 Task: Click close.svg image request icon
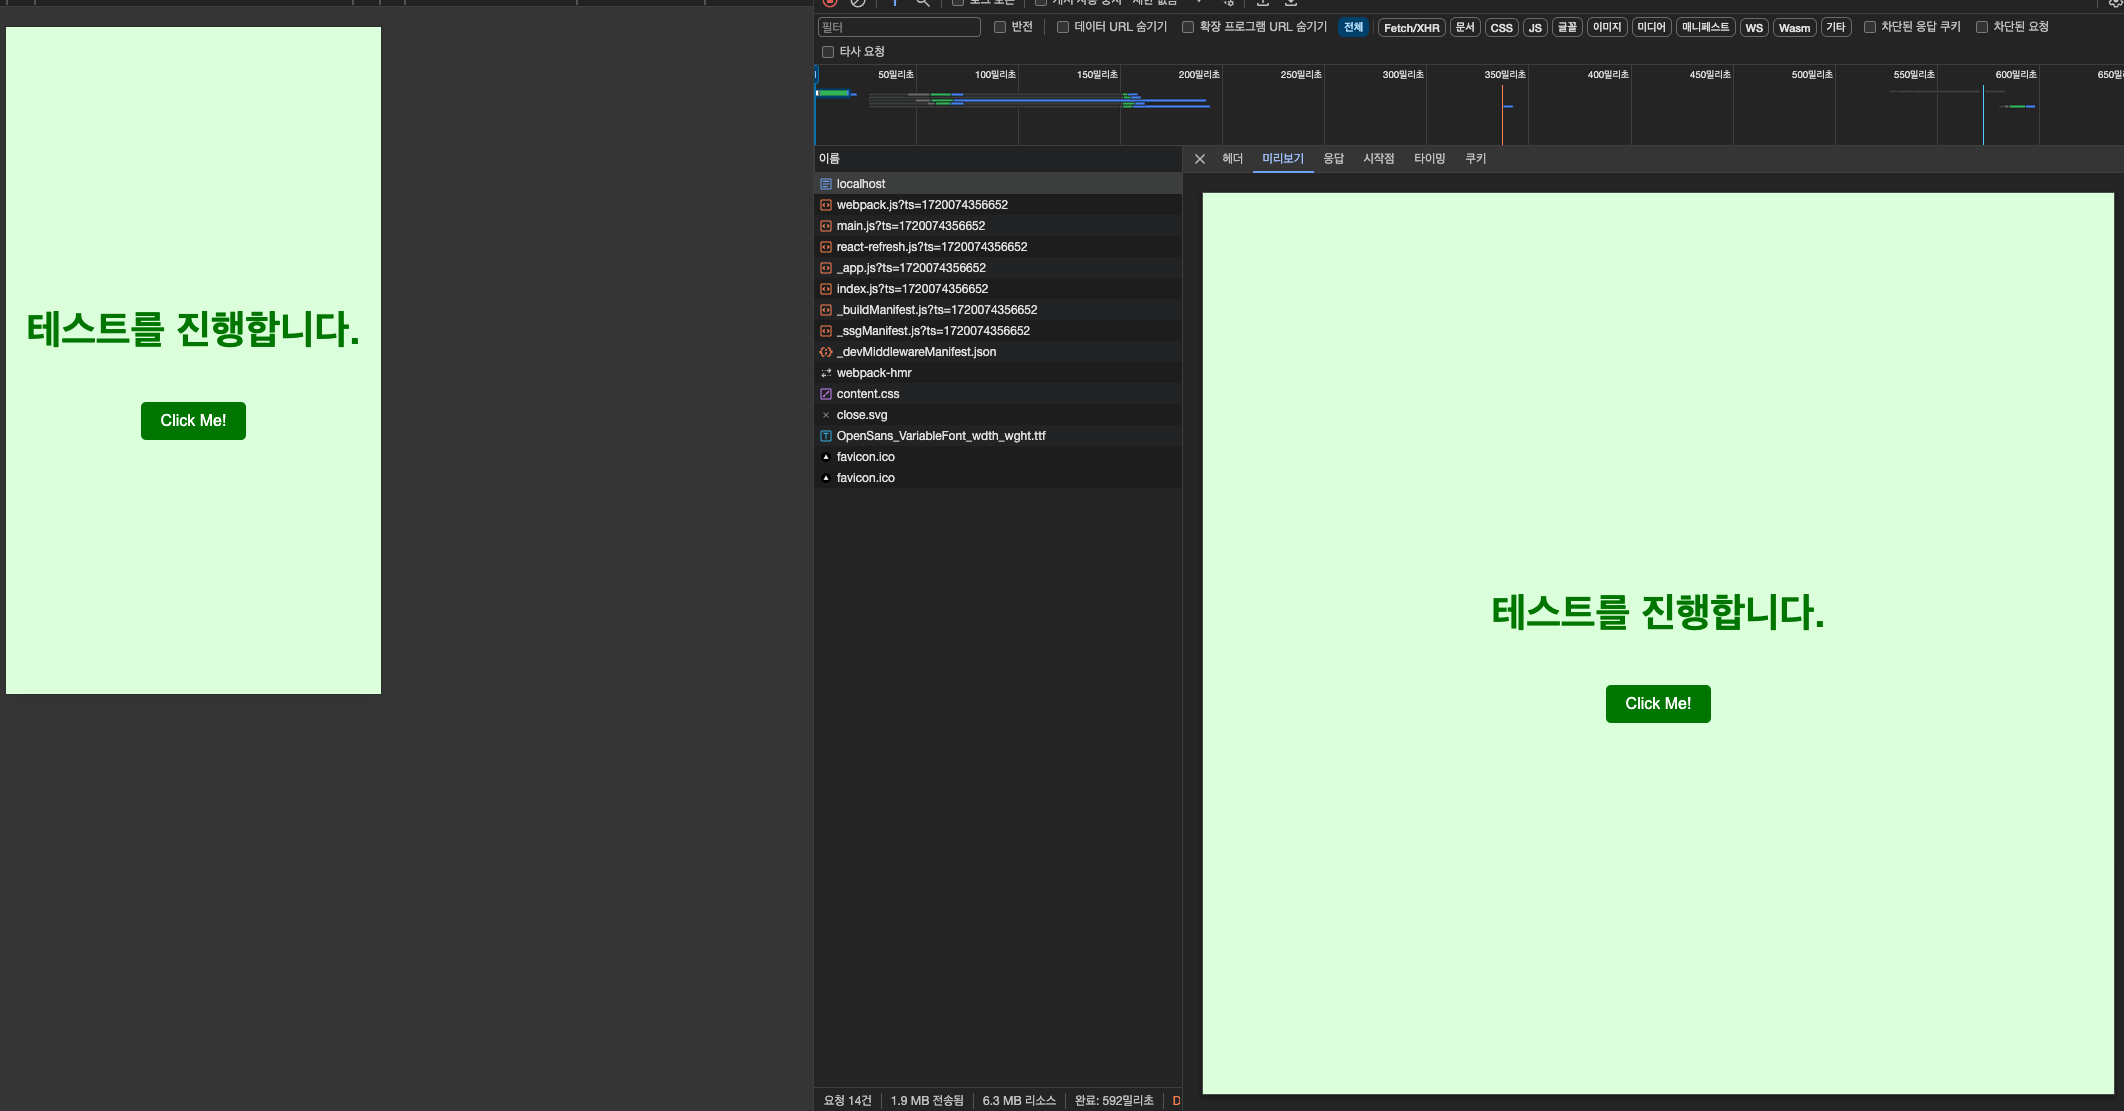coord(826,415)
